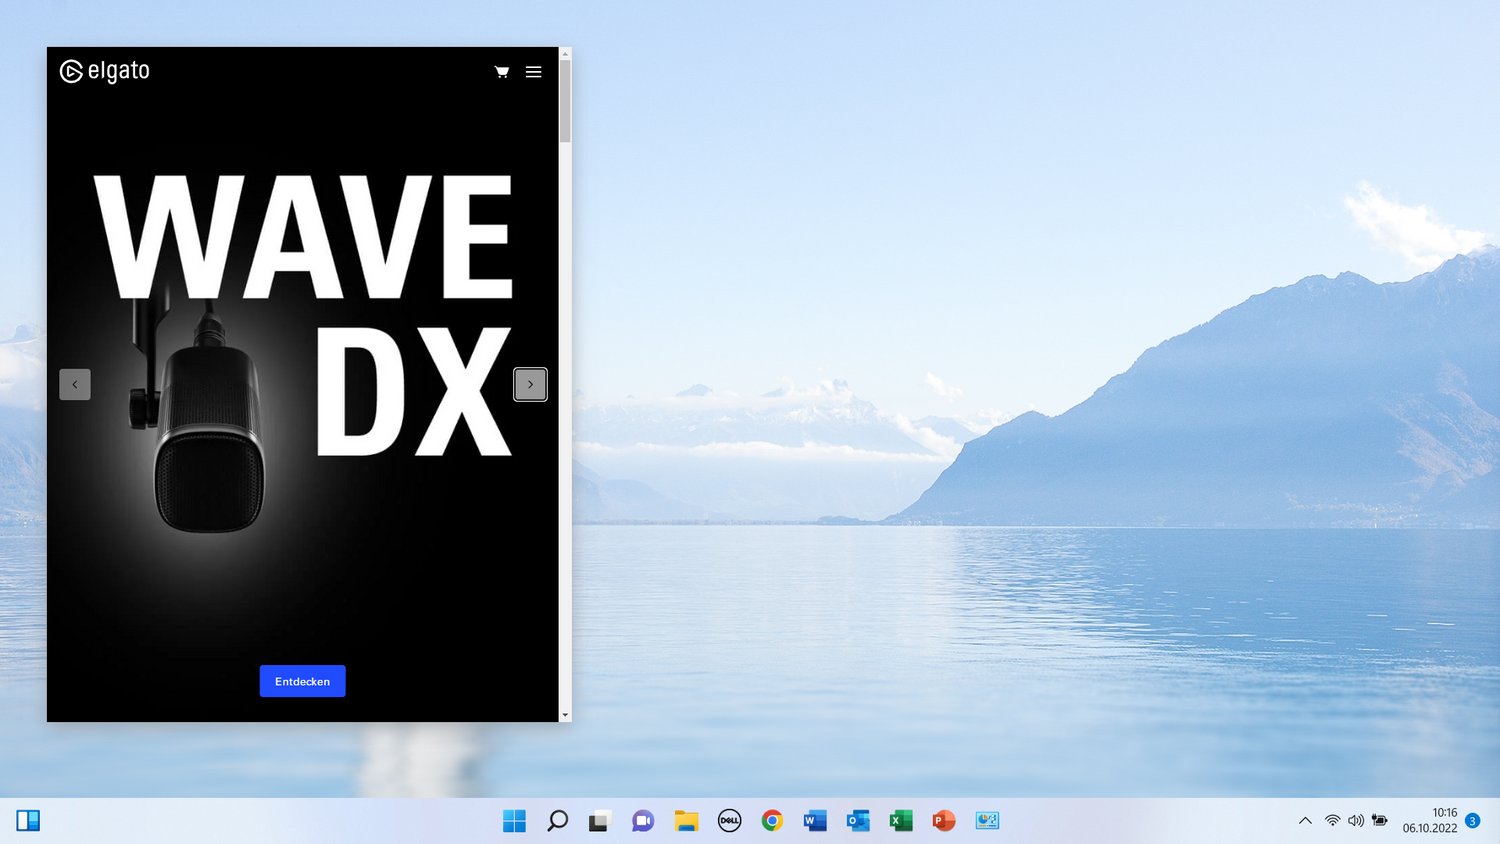This screenshot has width=1500, height=844.
Task: Open Windows Search from the taskbar
Action: pyautogui.click(x=557, y=820)
